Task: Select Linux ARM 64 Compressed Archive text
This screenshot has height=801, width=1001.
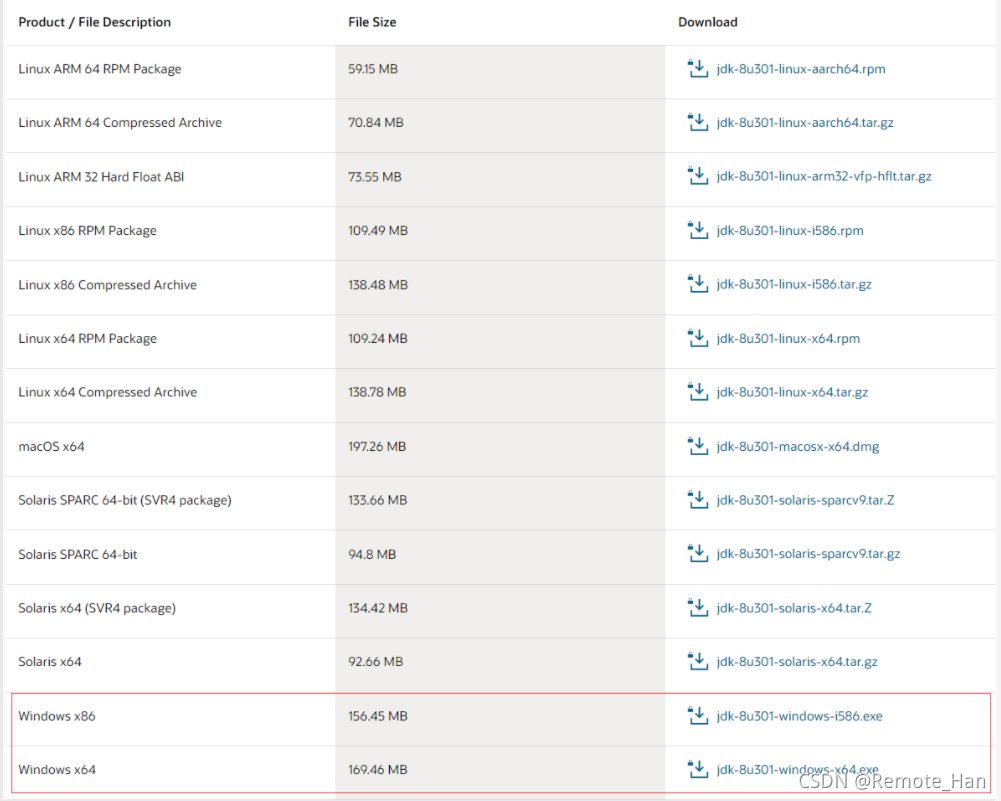Action: tap(120, 123)
